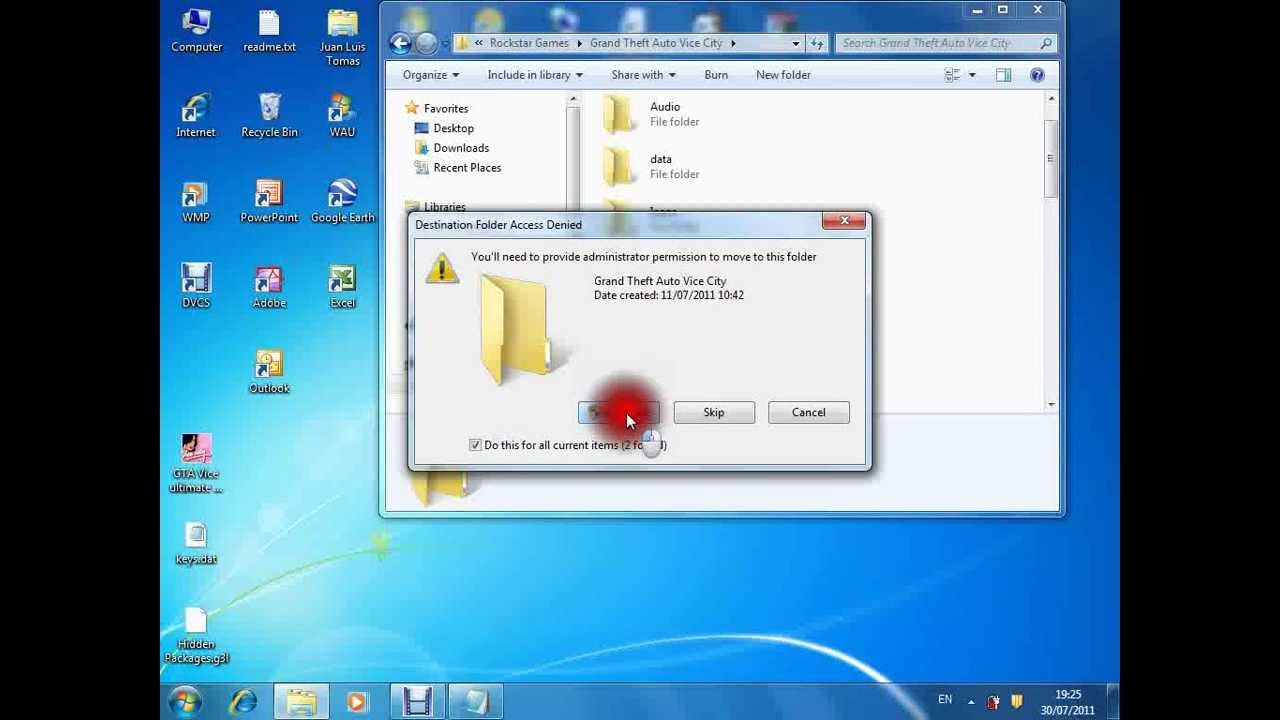Select the WAU desktop icon
Image resolution: width=1280 pixels, height=720 pixels.
(342, 115)
